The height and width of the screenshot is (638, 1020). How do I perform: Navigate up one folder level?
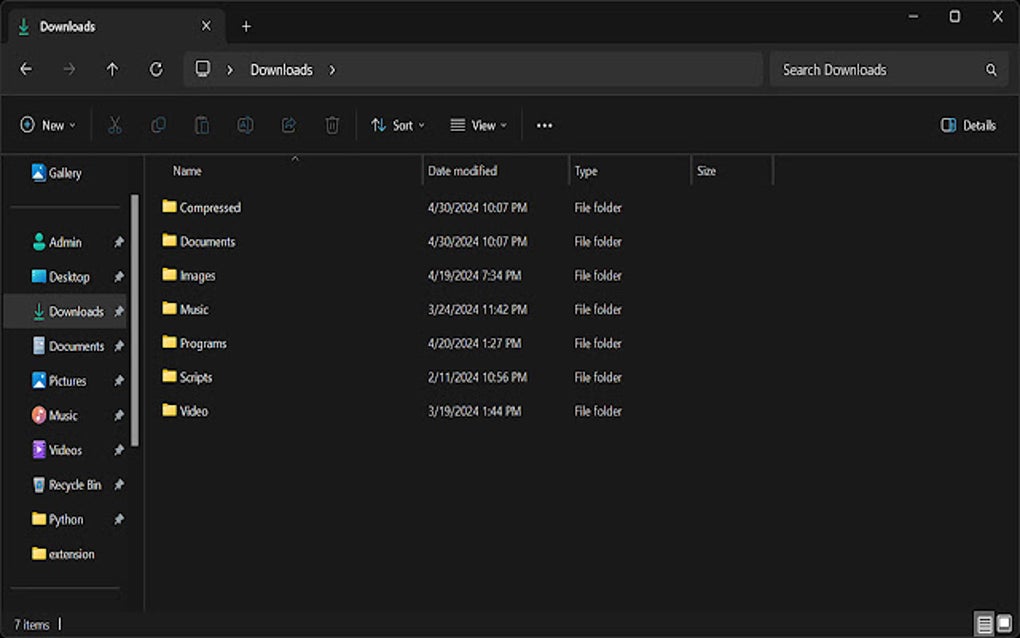pyautogui.click(x=112, y=69)
